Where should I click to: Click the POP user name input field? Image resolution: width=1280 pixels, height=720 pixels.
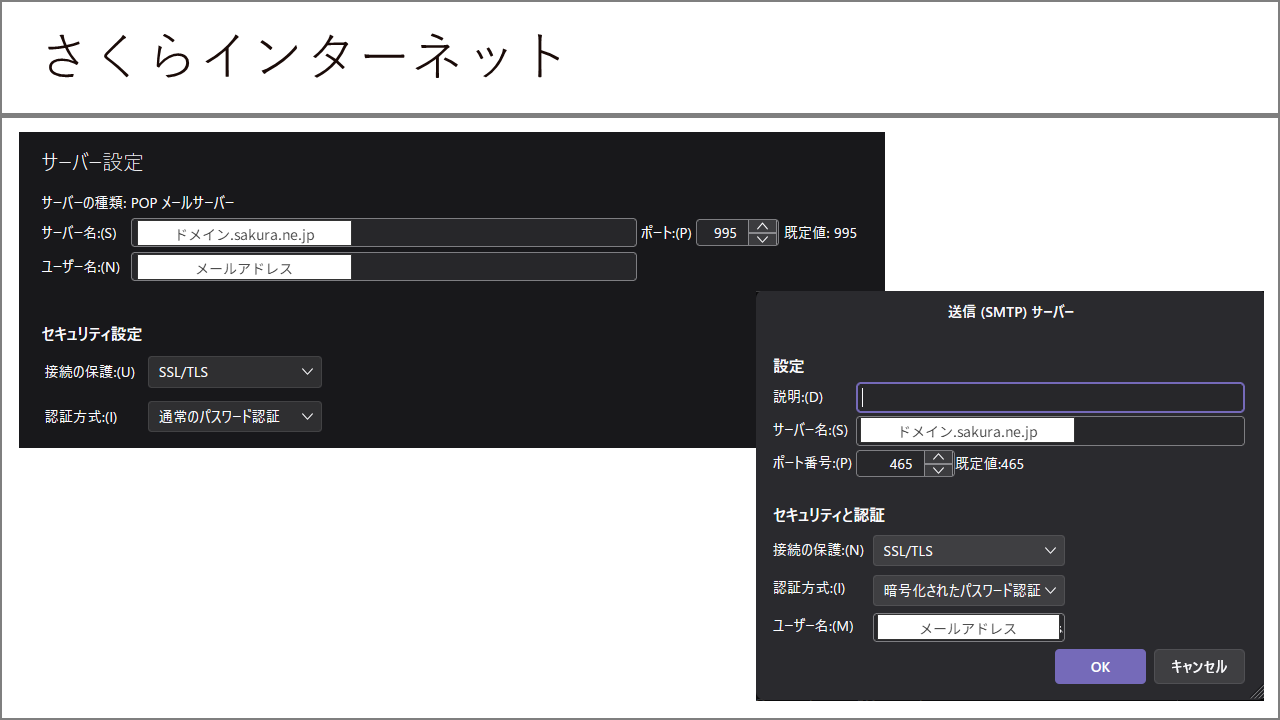[x=384, y=267]
